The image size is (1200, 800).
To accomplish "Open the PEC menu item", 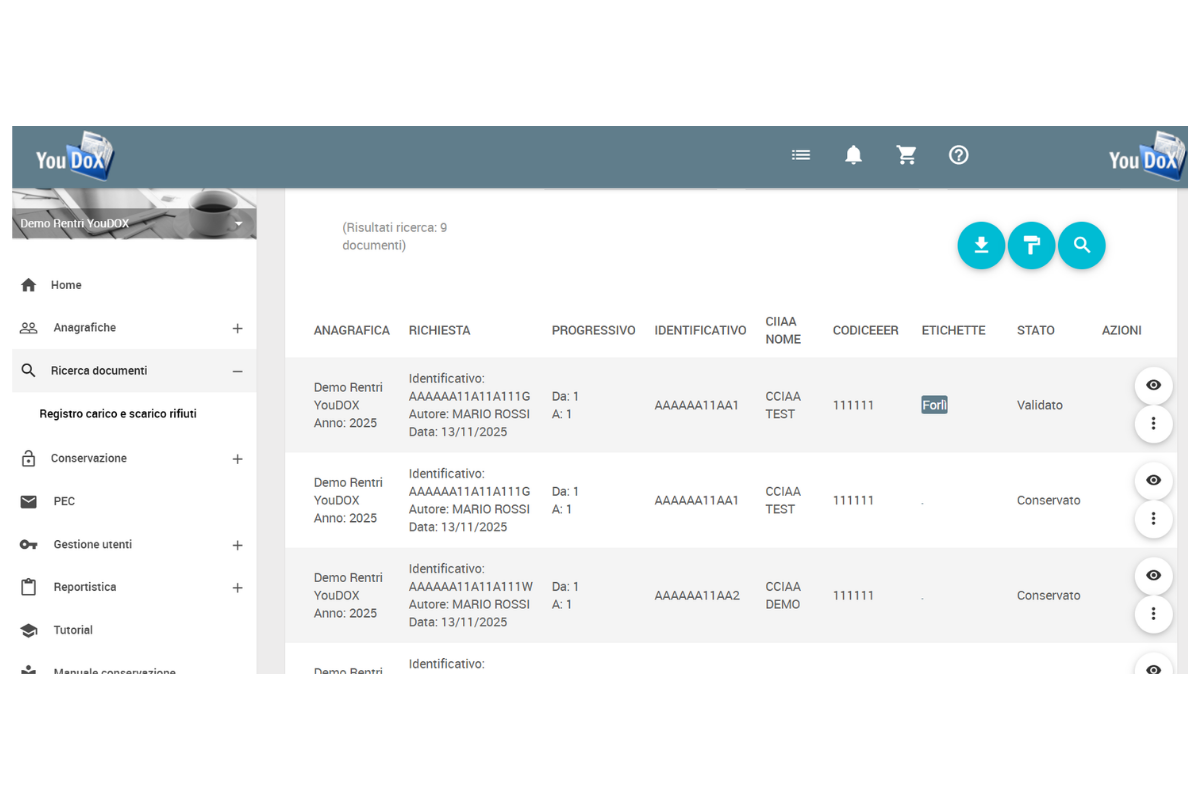I will click(64, 501).
